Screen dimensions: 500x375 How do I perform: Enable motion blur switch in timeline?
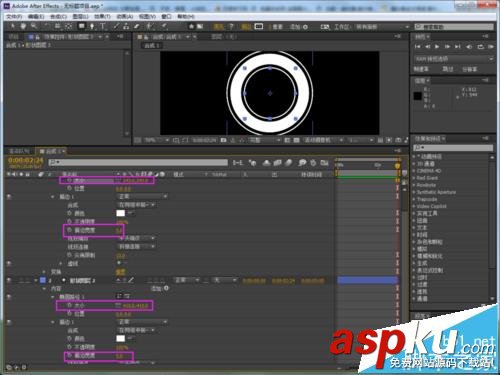[x=289, y=163]
